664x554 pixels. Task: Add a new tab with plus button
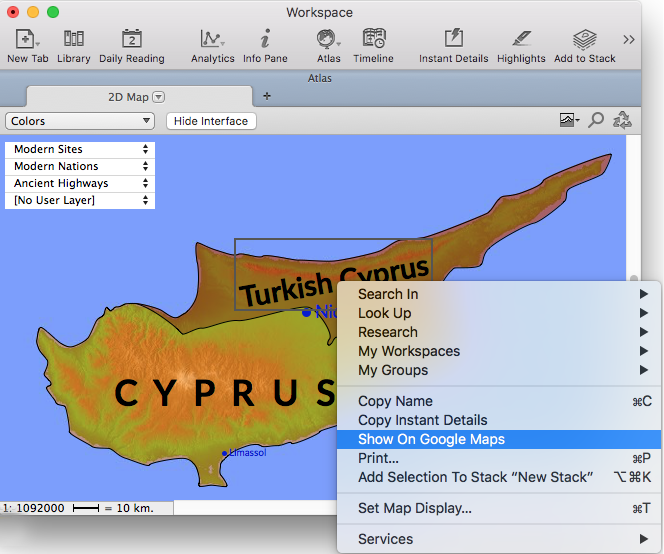(x=266, y=97)
